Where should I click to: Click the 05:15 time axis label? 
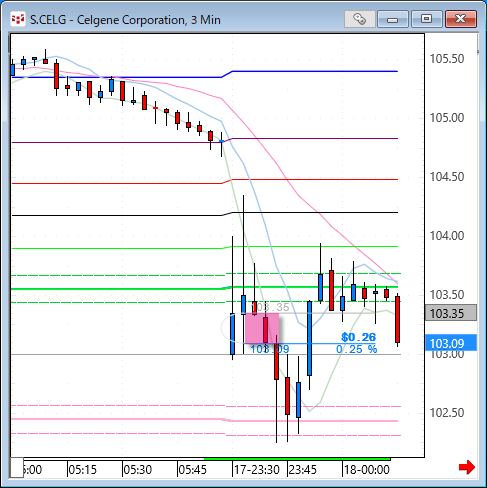pos(82,470)
